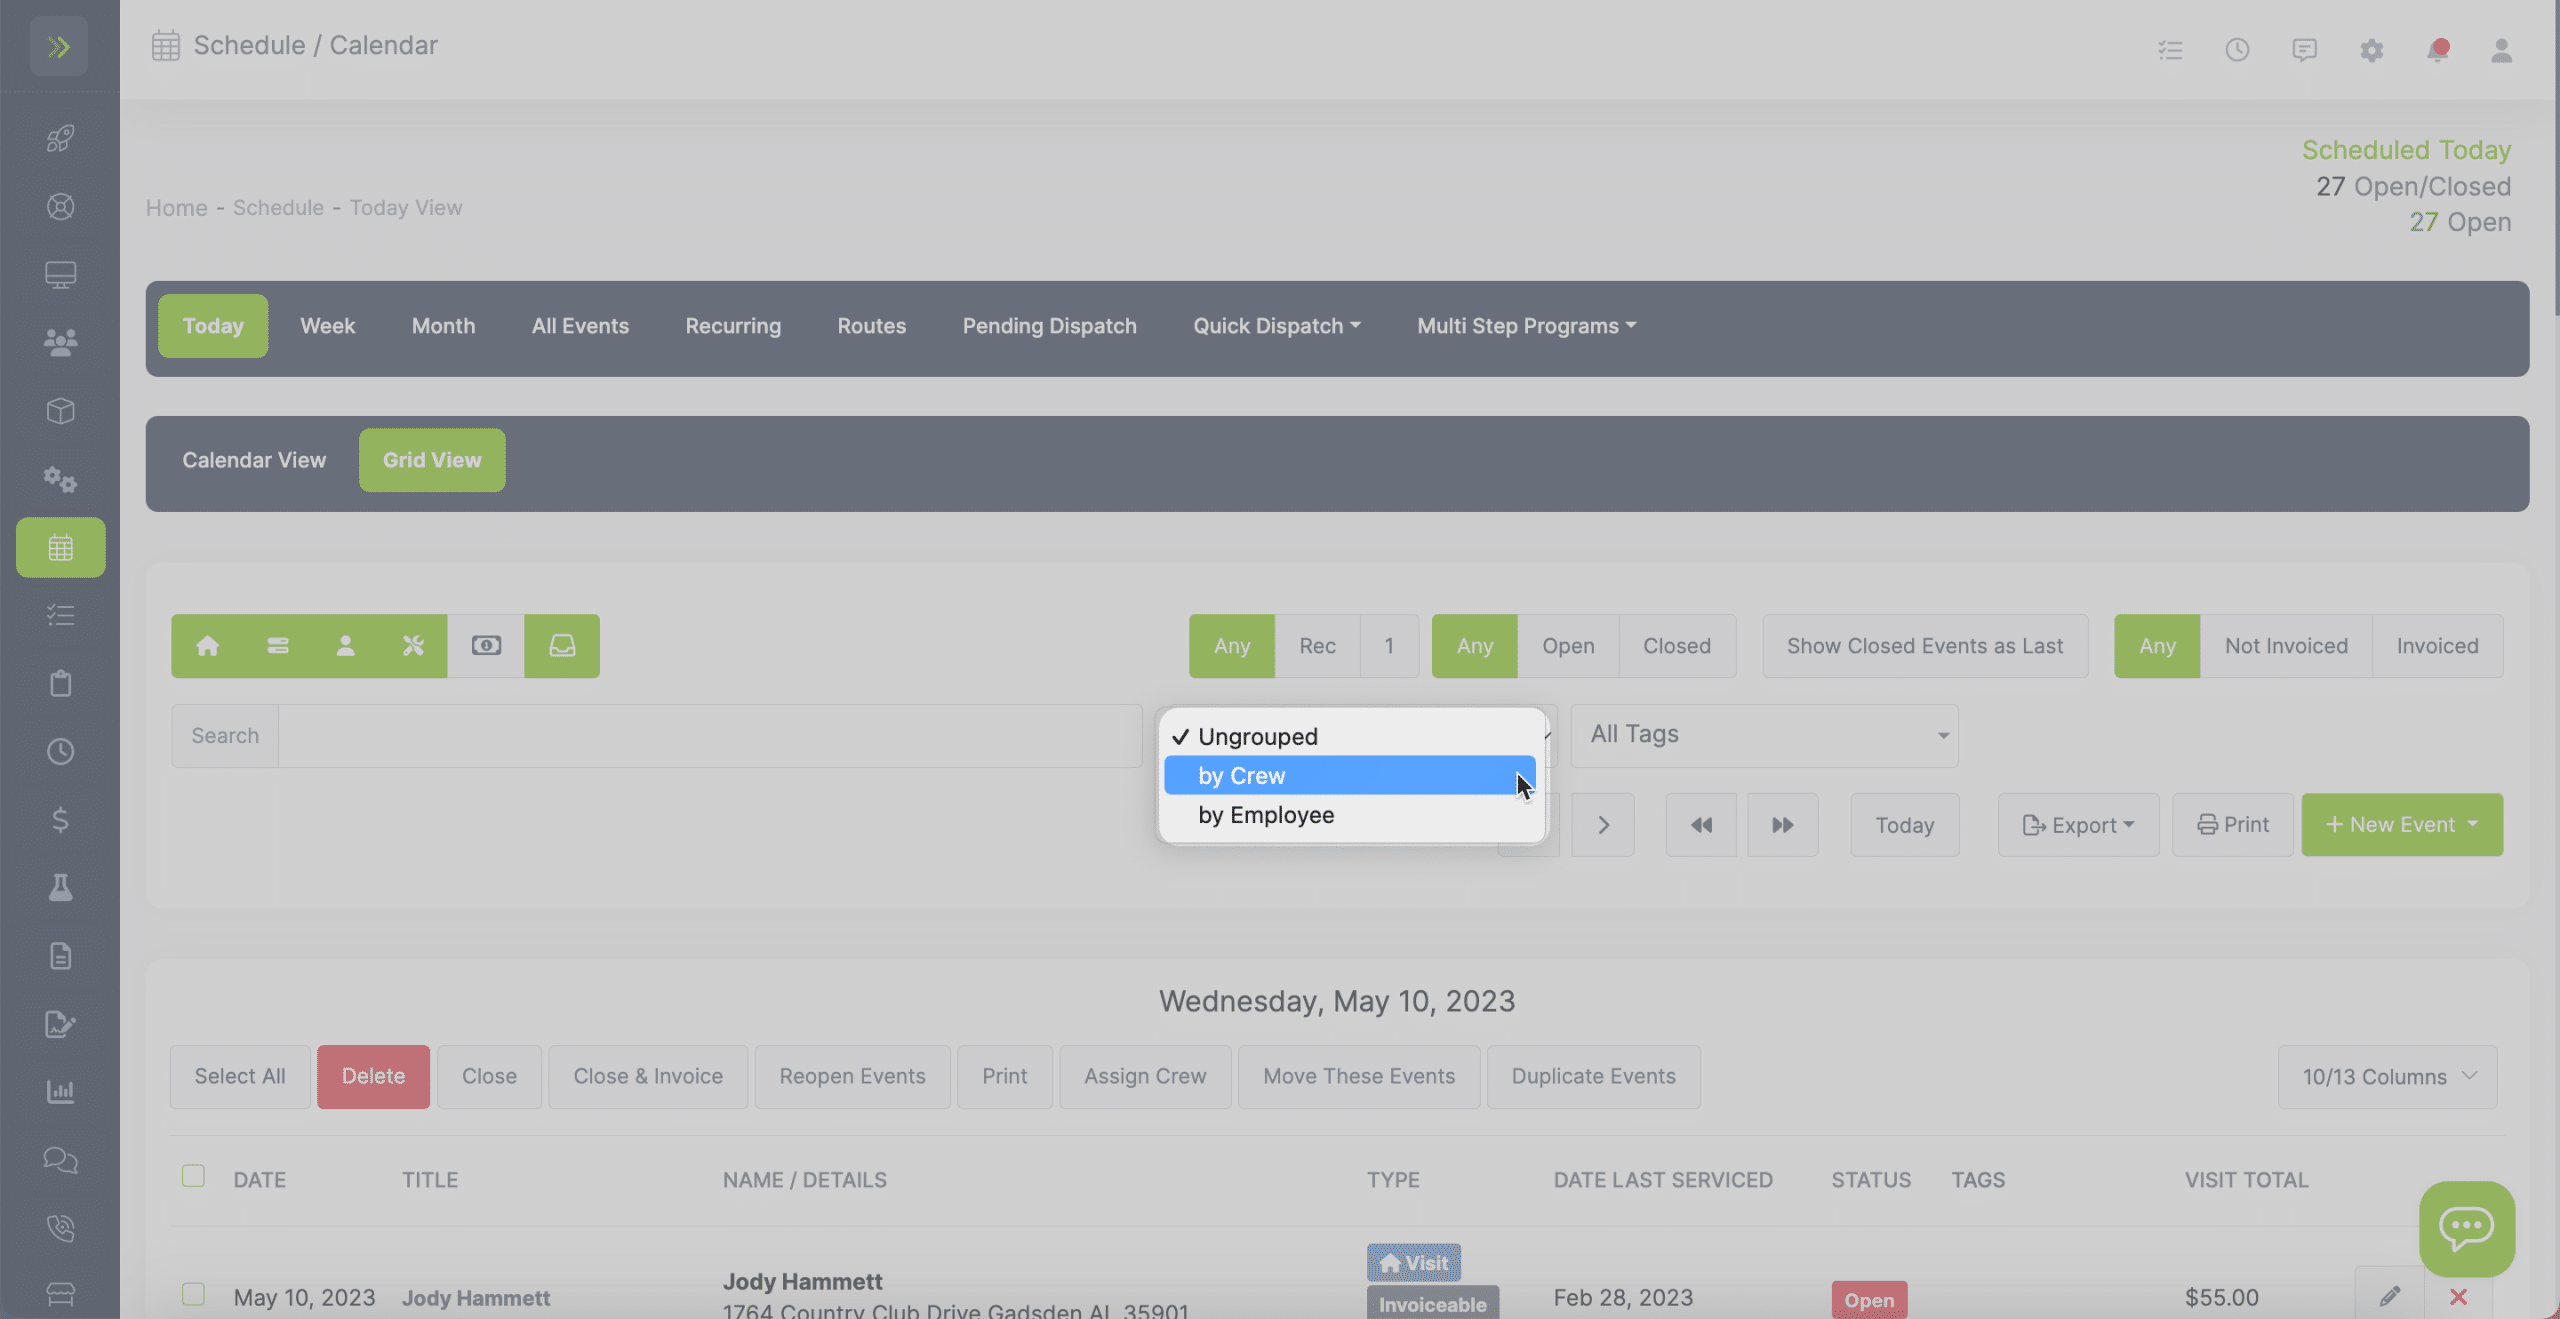Open the bar chart reports icon in sidebar
The width and height of the screenshot is (2560, 1319).
pos(60,1092)
